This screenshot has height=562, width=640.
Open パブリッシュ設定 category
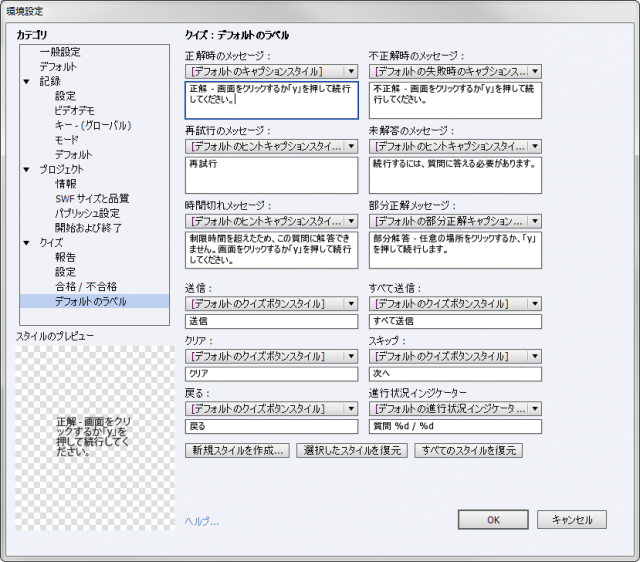(x=87, y=213)
